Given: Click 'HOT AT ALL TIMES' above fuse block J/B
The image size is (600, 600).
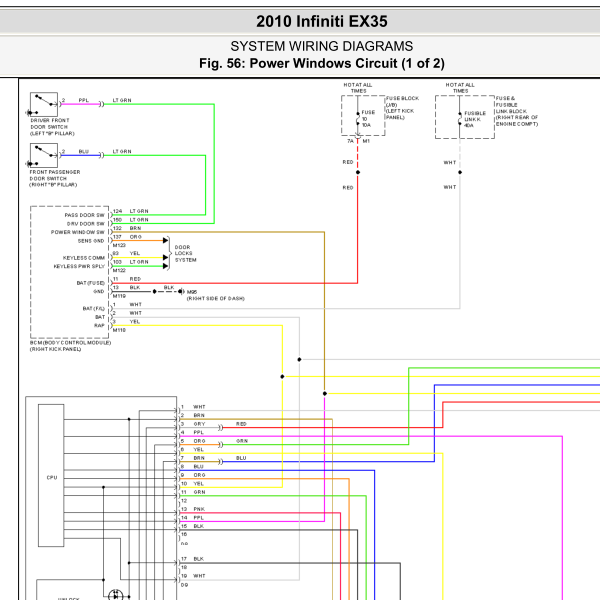Looking at the screenshot, I should (358, 88).
